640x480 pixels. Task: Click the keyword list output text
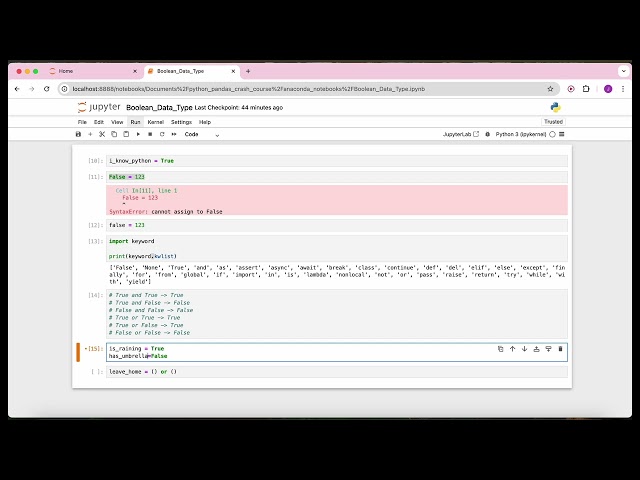coord(337,275)
